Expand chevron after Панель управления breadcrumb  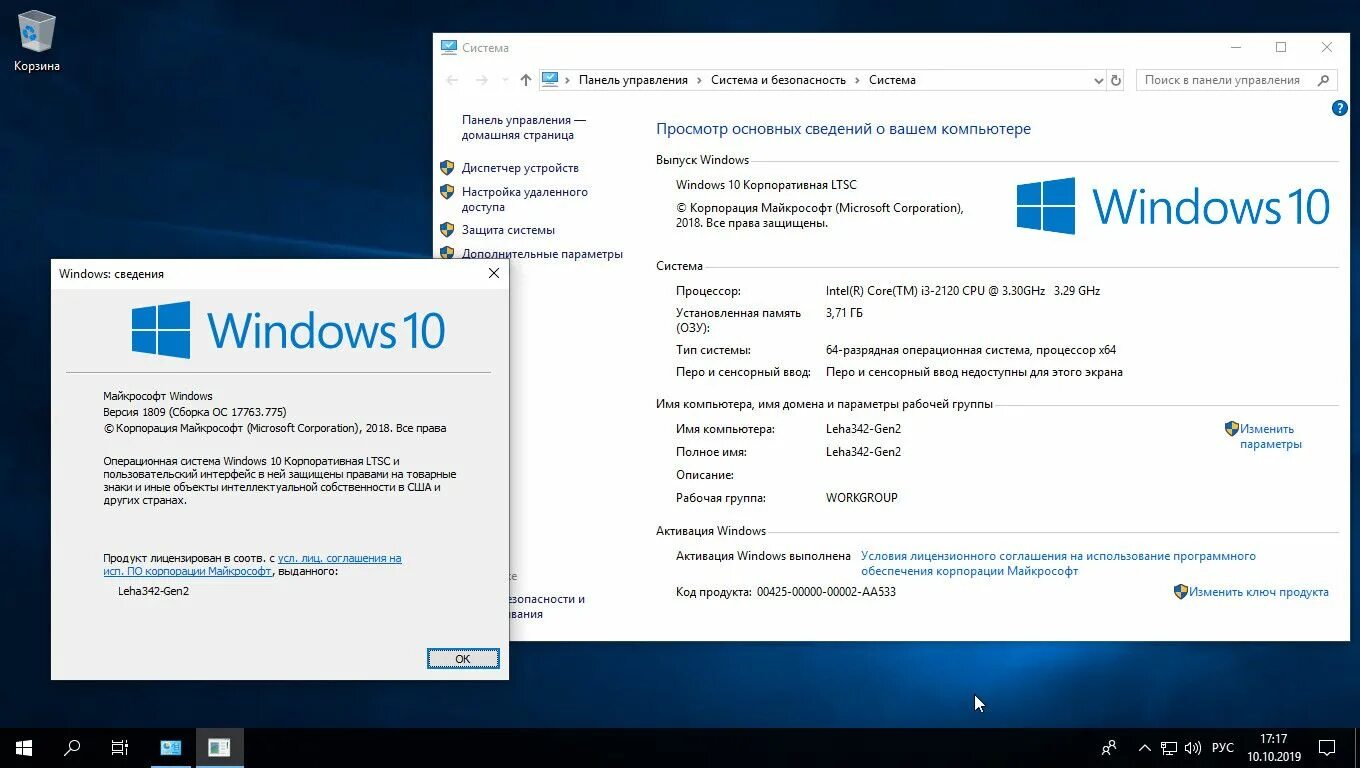point(700,80)
